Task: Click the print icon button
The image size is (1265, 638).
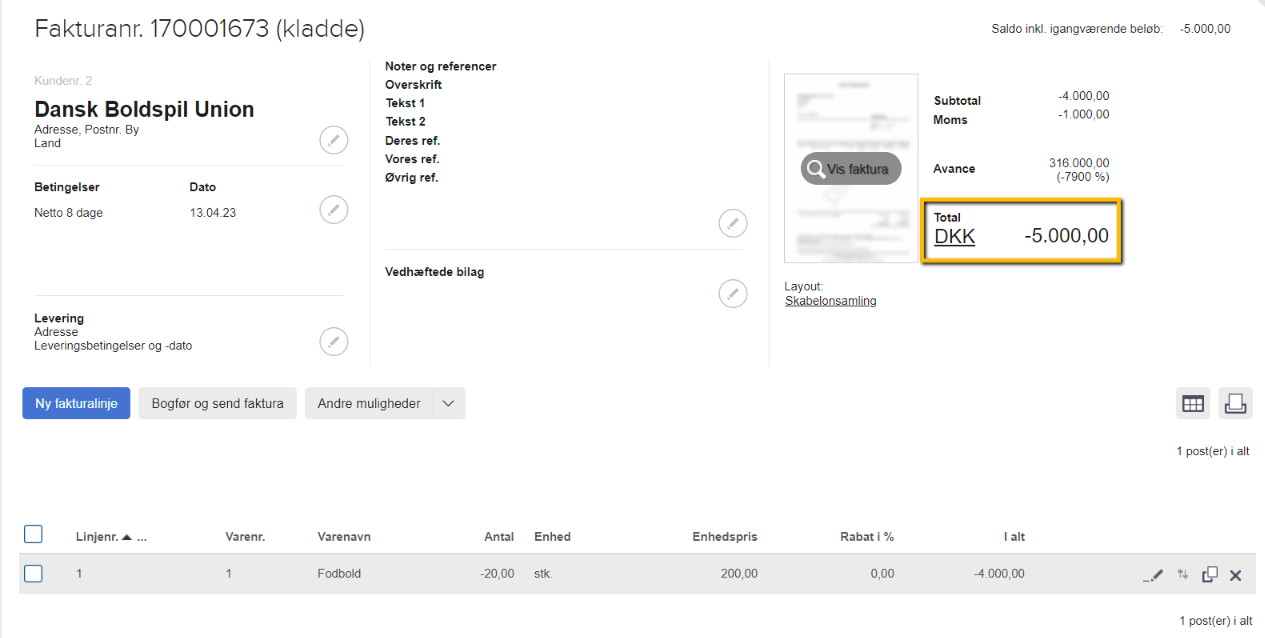Action: click(x=1235, y=403)
